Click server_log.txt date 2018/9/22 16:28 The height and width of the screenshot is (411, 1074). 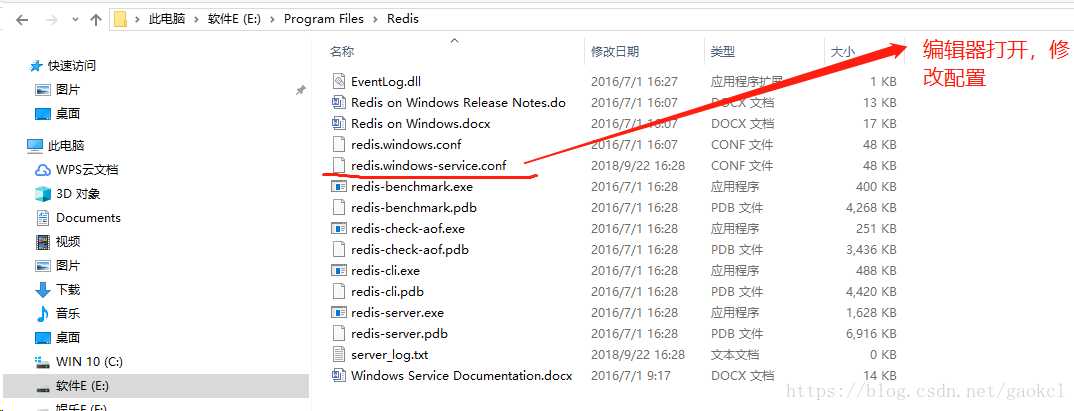click(x=638, y=355)
